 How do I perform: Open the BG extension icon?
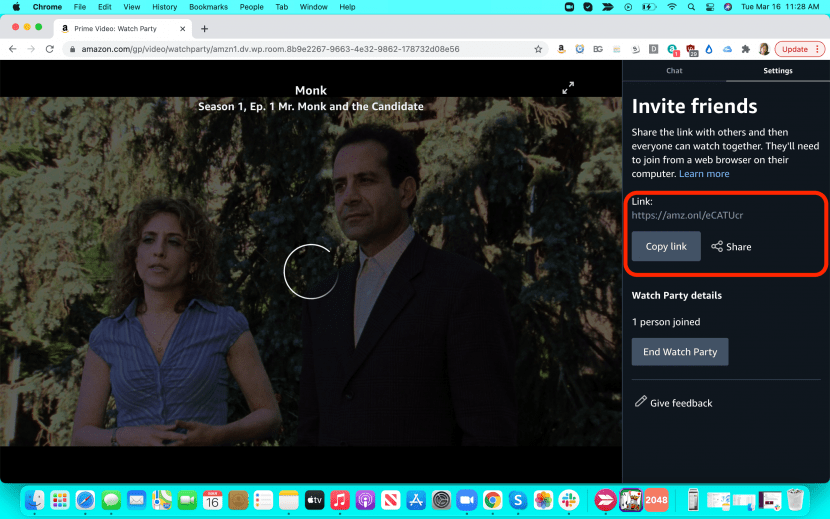(598, 49)
